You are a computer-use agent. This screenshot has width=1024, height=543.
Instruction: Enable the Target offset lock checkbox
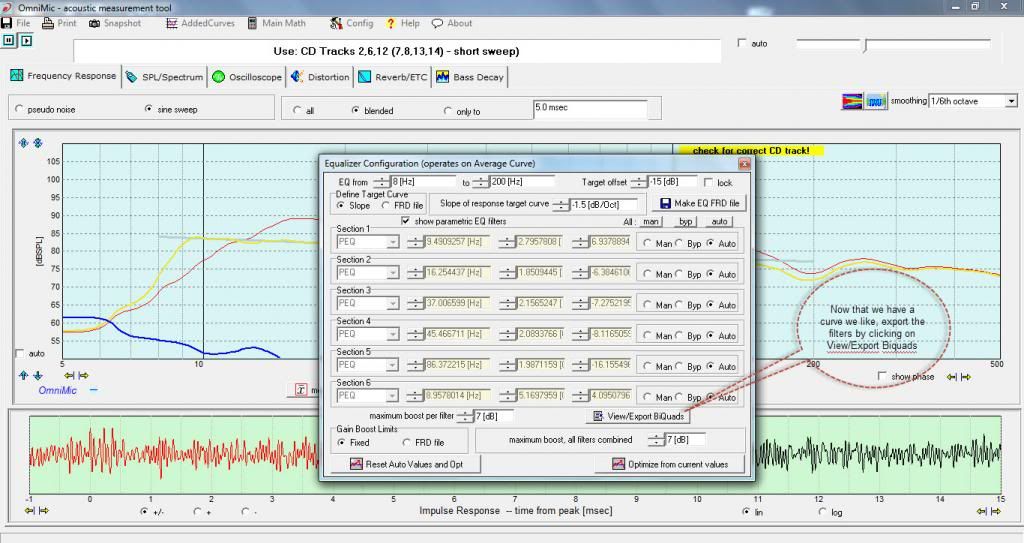click(709, 182)
